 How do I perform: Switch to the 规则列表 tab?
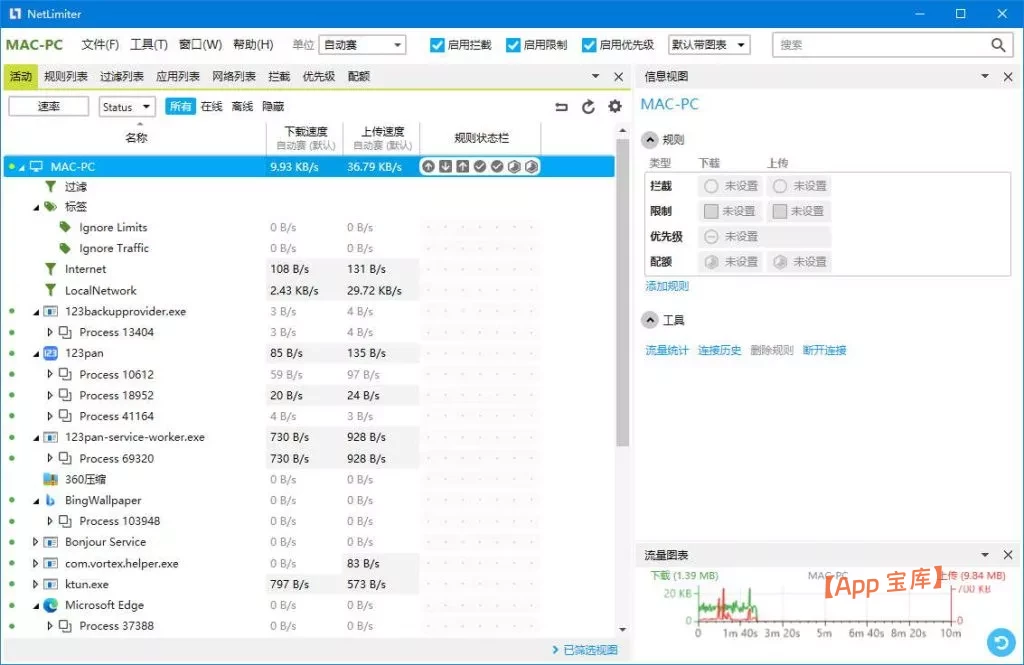[x=66, y=77]
